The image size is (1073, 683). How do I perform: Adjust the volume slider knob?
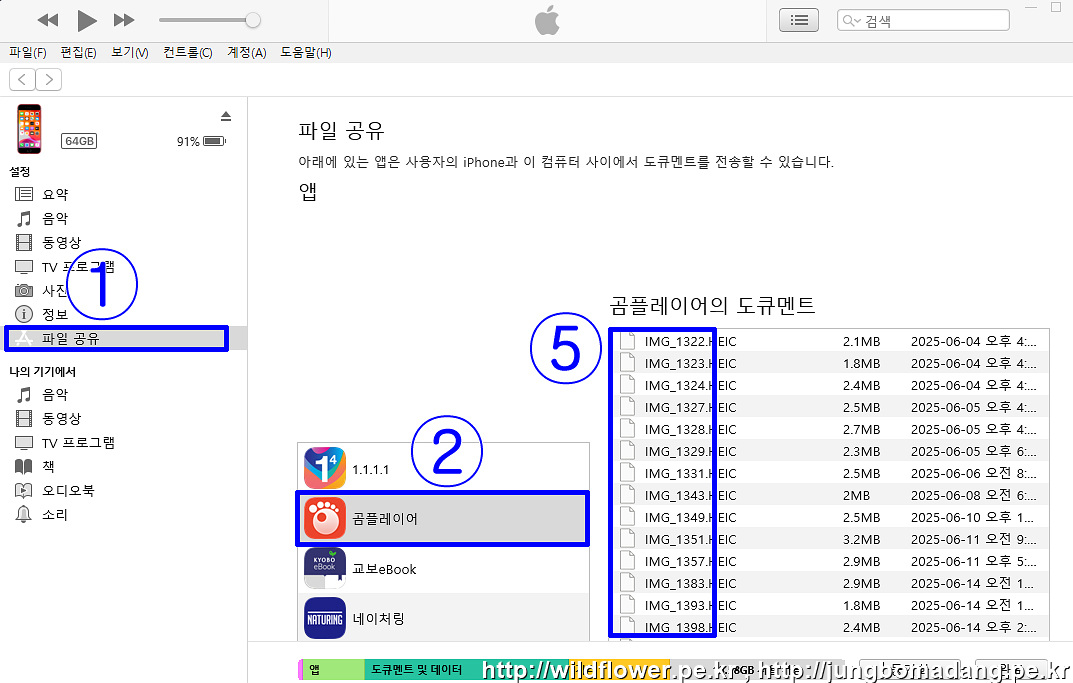click(x=253, y=21)
